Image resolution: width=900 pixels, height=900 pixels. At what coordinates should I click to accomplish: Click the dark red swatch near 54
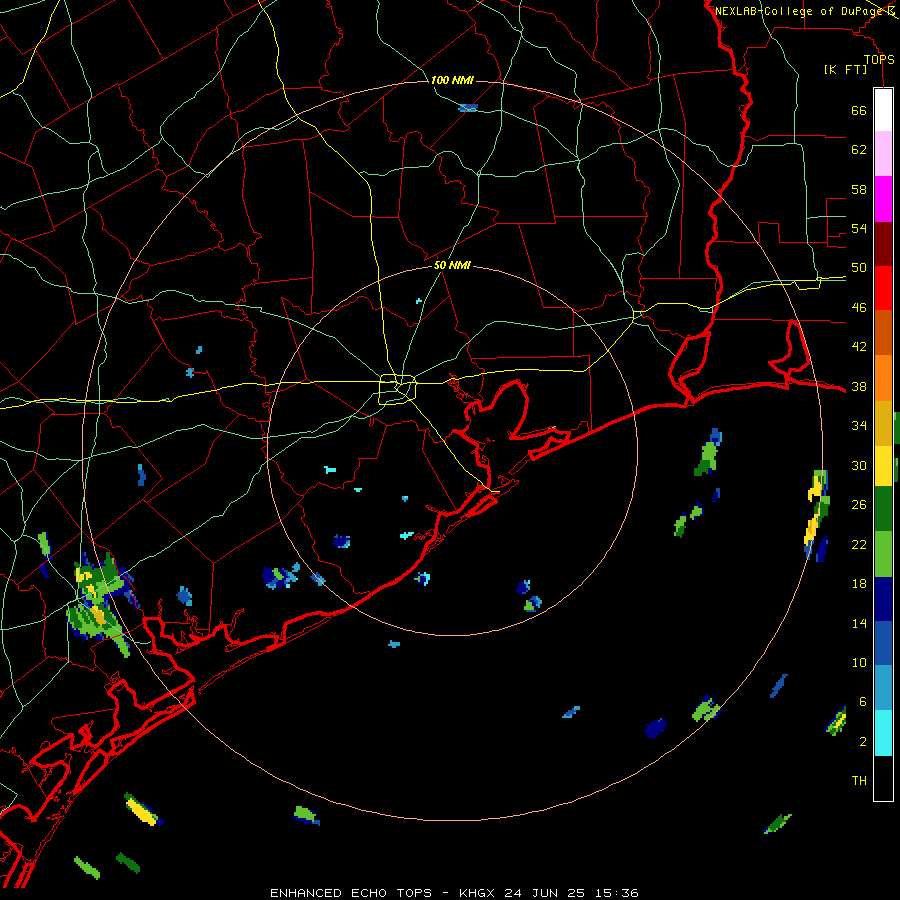pos(883,244)
